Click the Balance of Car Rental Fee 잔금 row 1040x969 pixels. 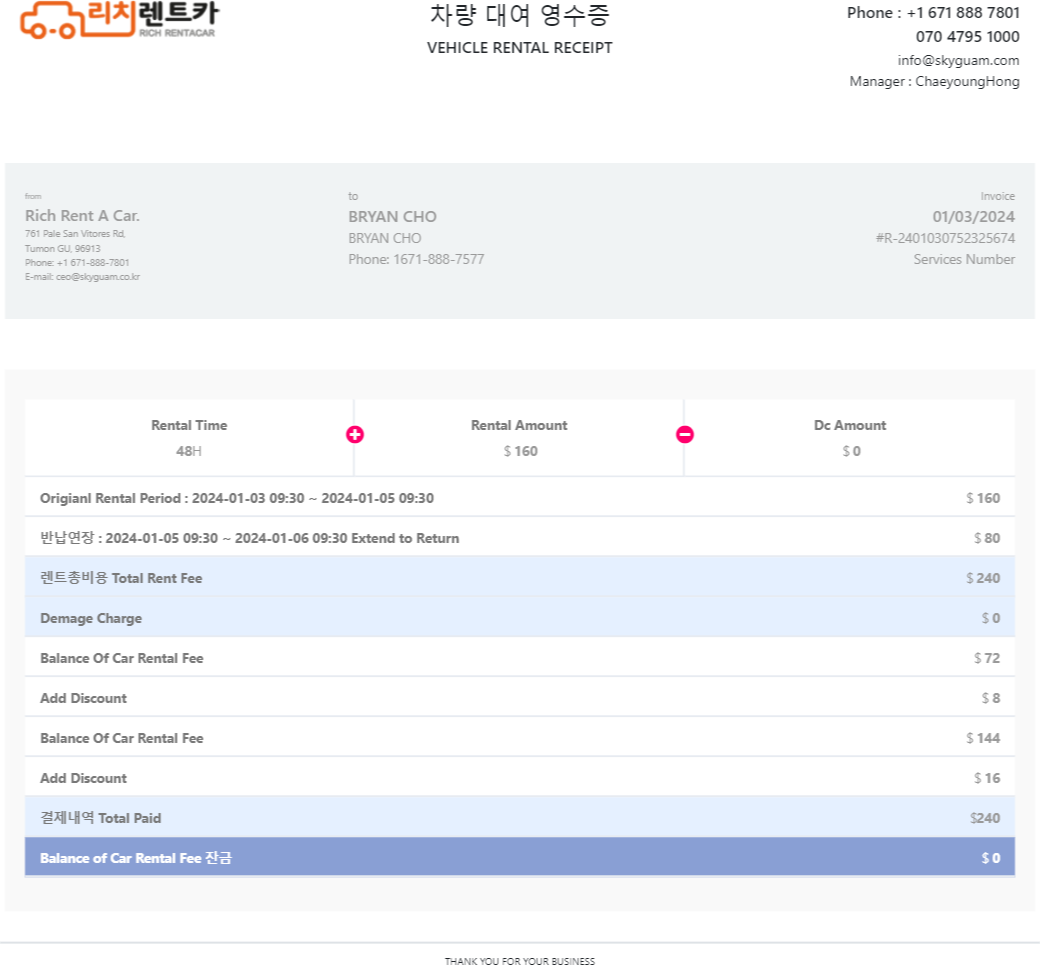coord(520,857)
